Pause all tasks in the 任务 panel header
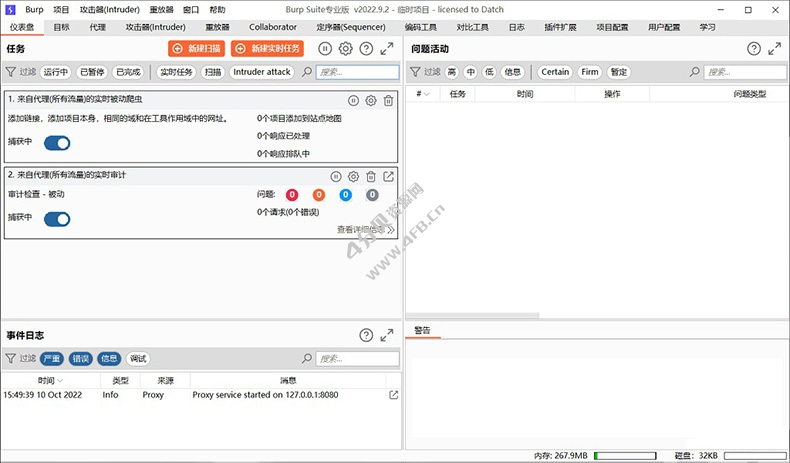 click(326, 49)
